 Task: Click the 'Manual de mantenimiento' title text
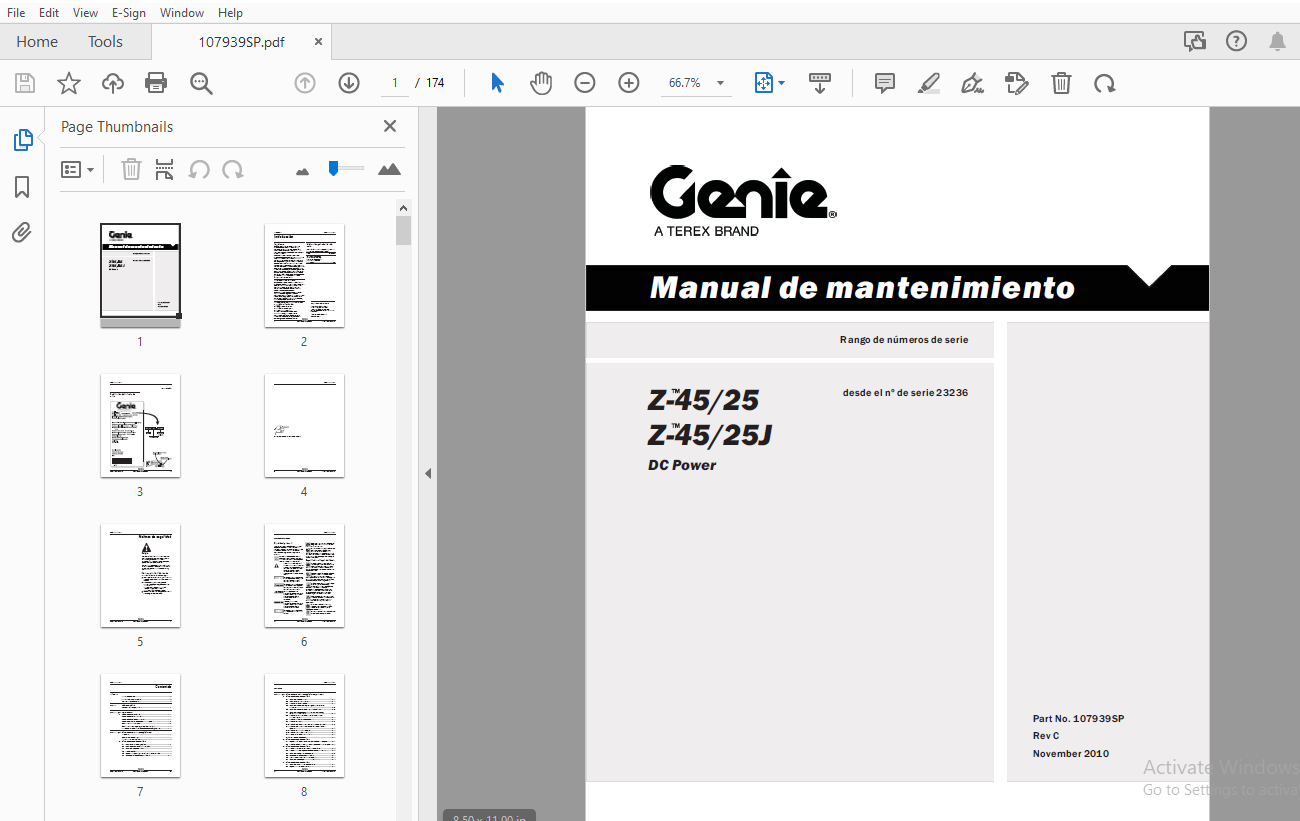point(862,288)
